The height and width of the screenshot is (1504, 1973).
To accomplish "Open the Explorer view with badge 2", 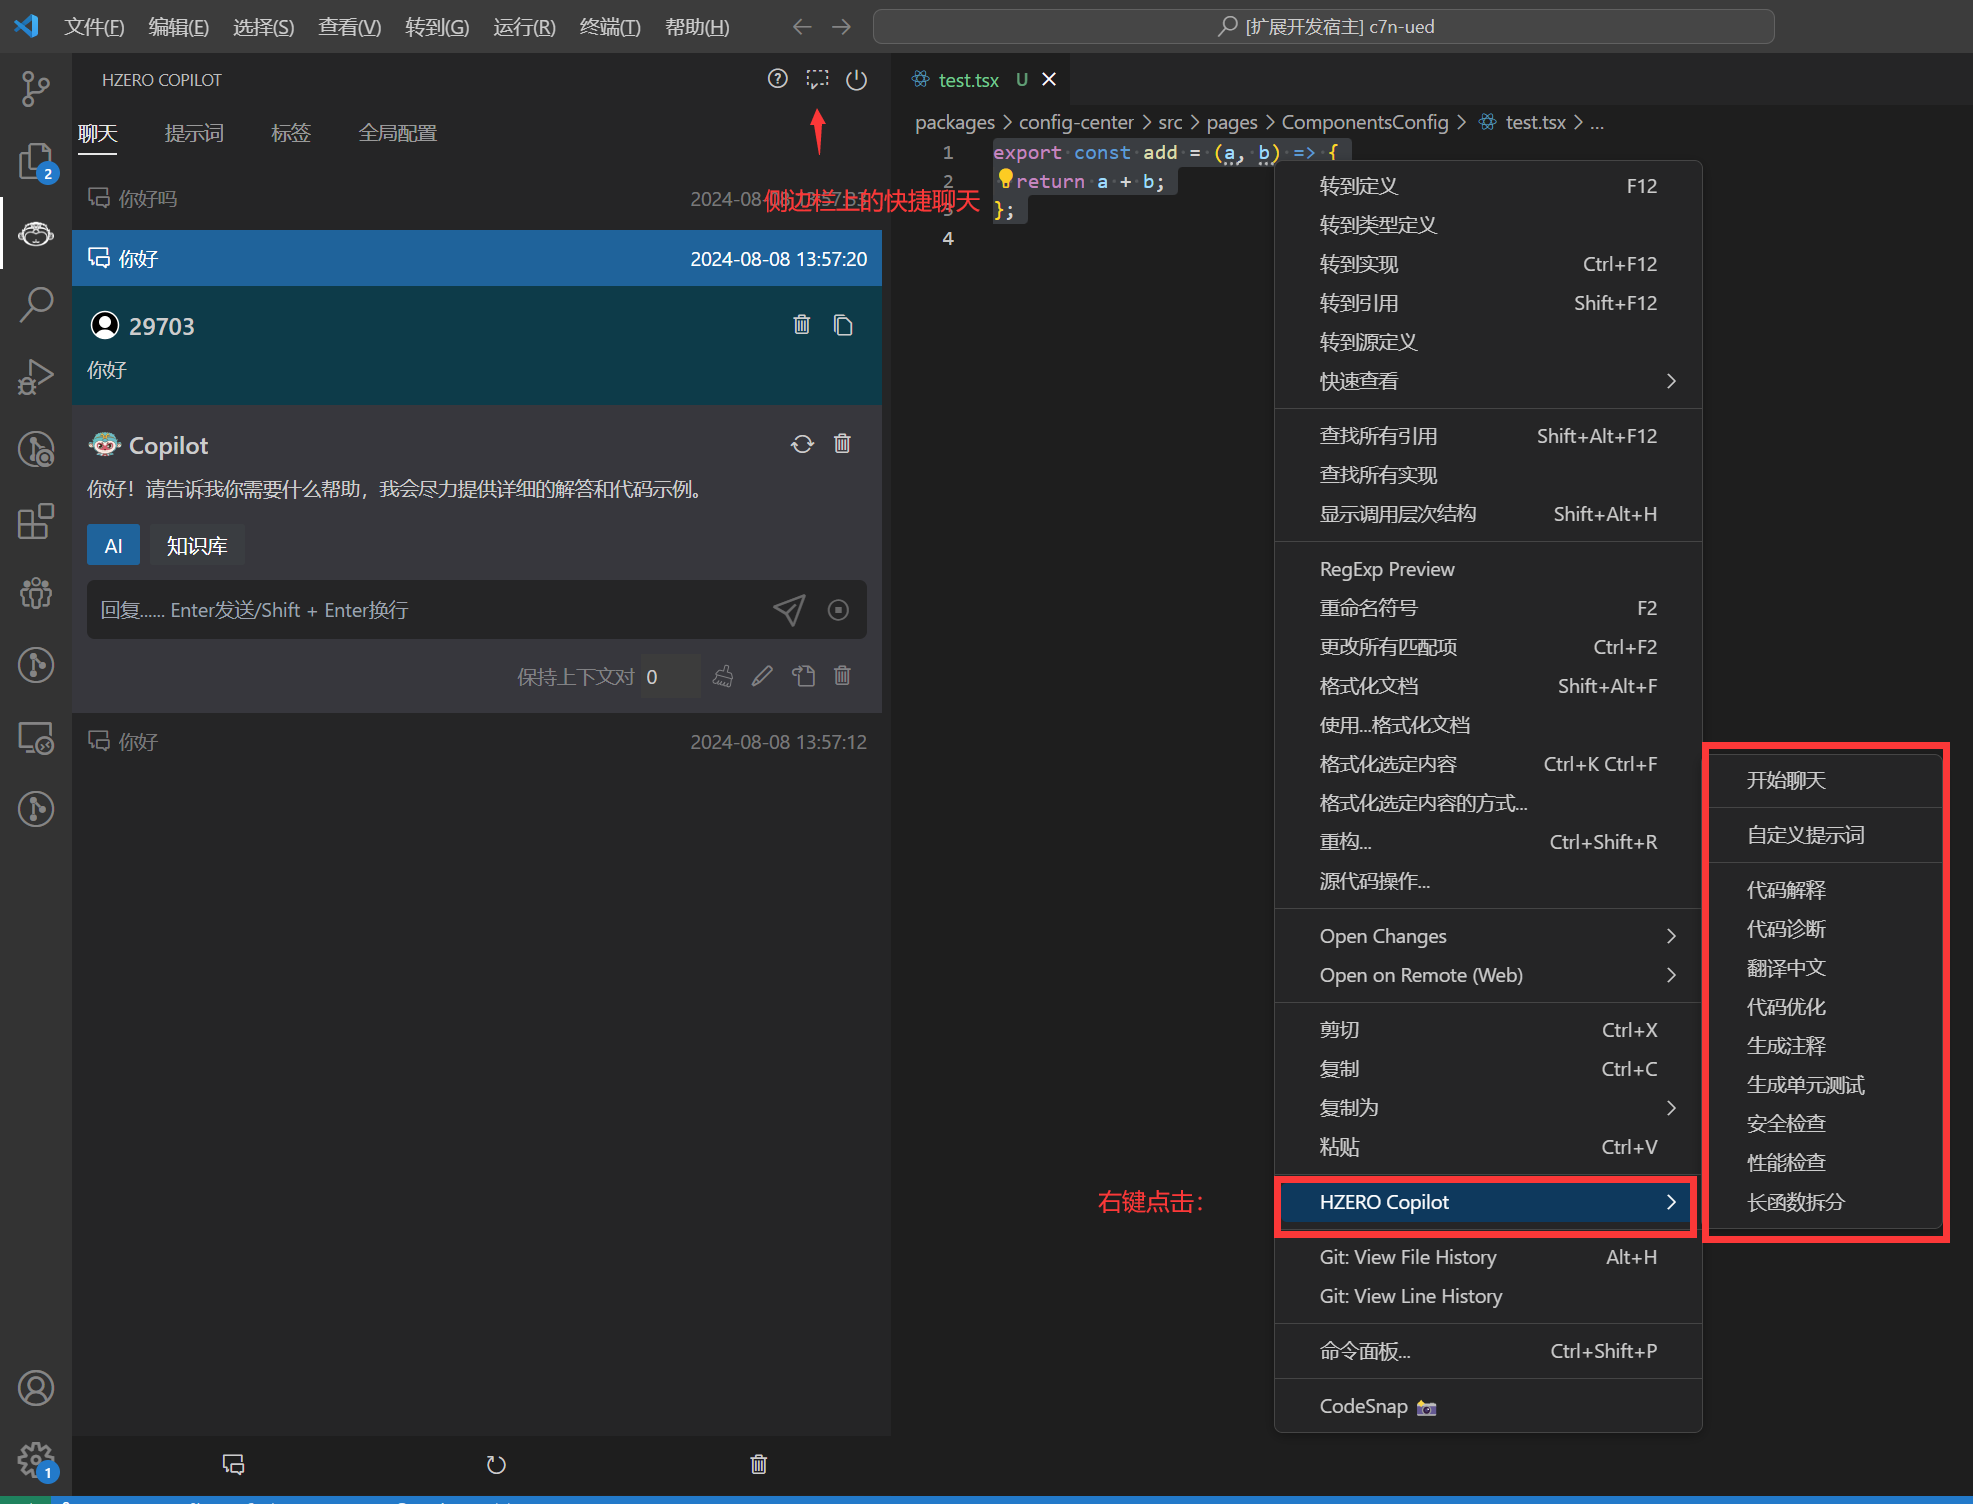I will click(36, 161).
